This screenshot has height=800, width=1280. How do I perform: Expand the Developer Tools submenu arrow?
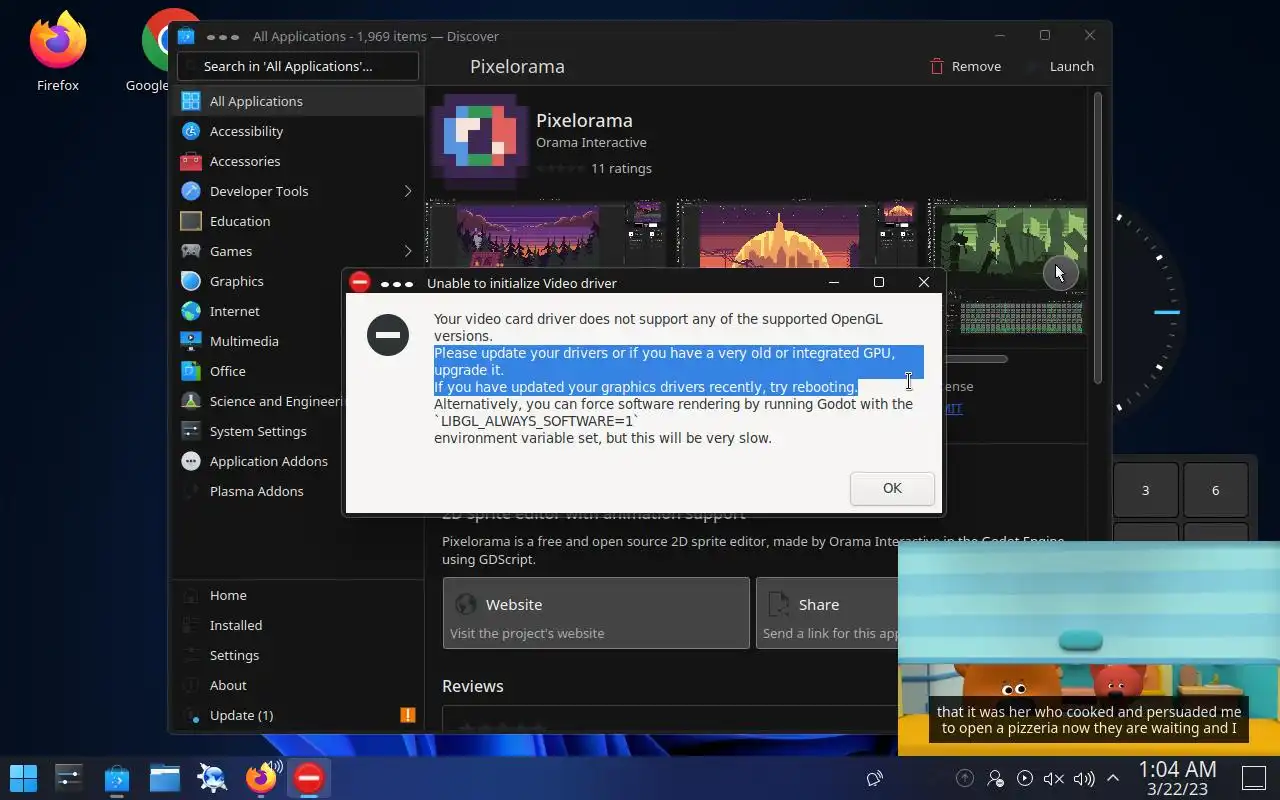pos(407,191)
